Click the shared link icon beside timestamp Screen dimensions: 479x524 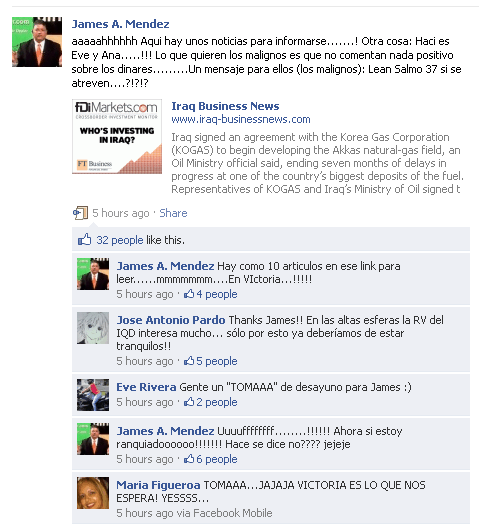coord(80,213)
